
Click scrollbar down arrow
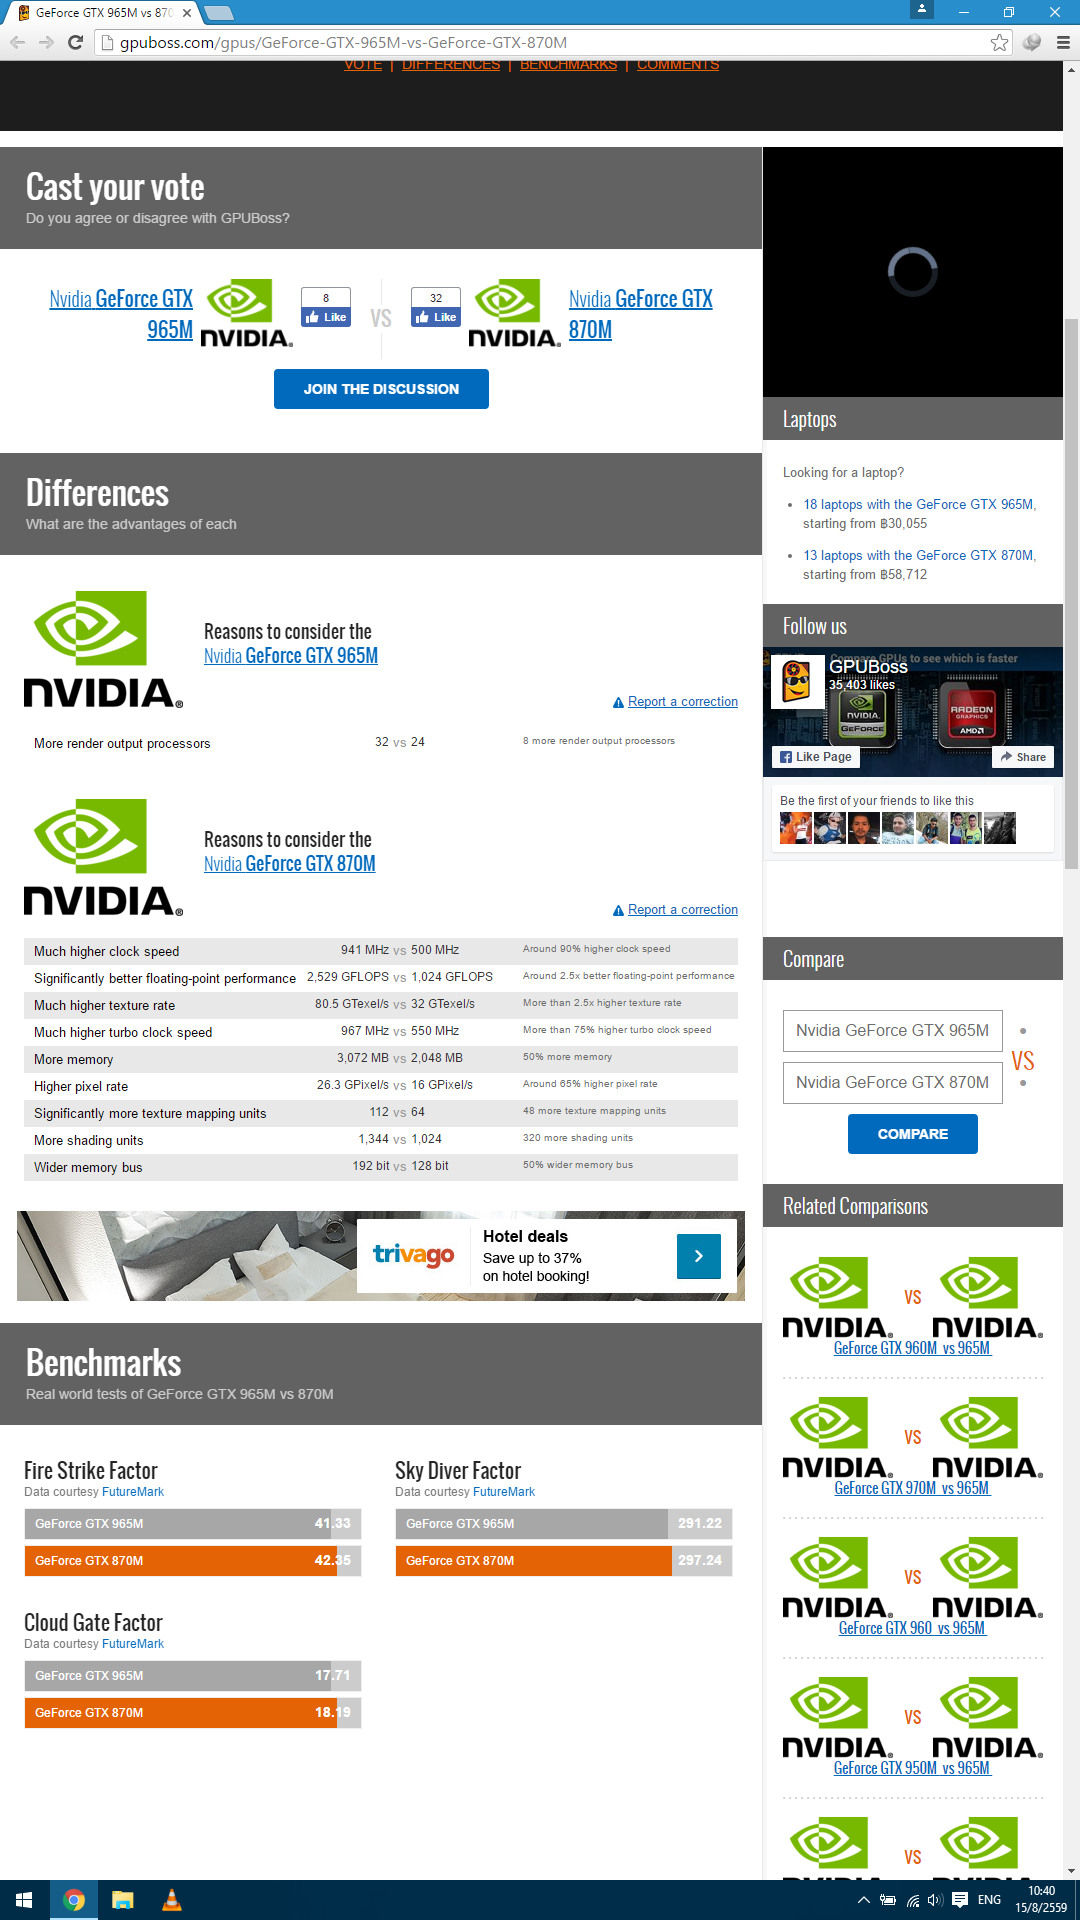(1071, 1870)
